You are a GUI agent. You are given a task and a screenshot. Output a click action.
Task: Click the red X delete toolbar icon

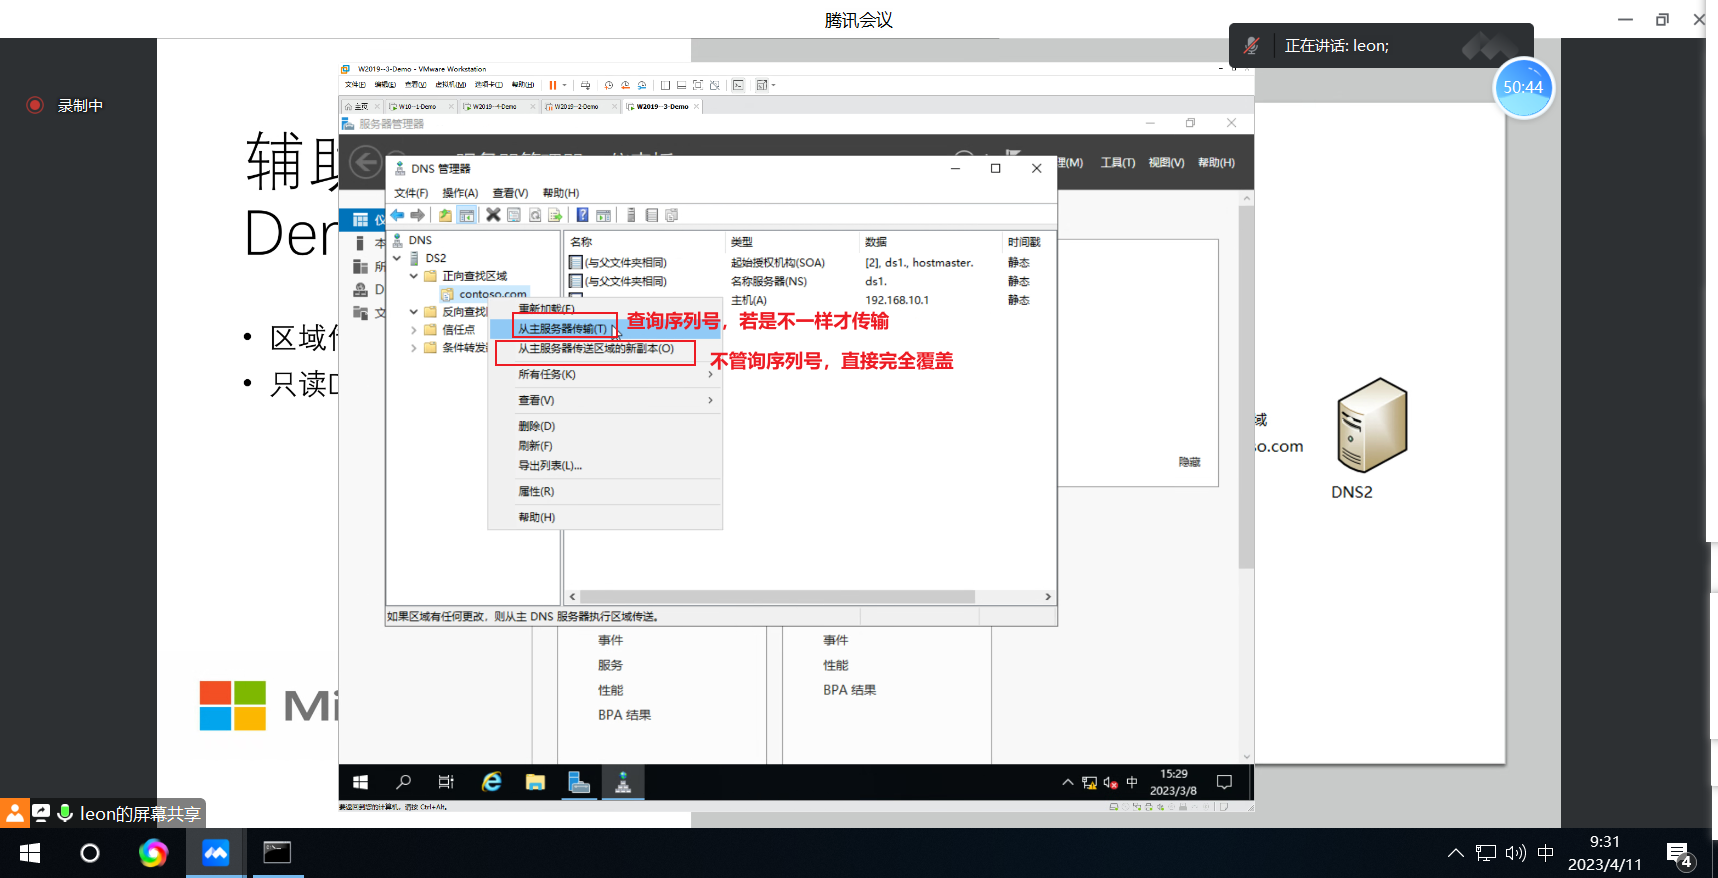point(493,215)
